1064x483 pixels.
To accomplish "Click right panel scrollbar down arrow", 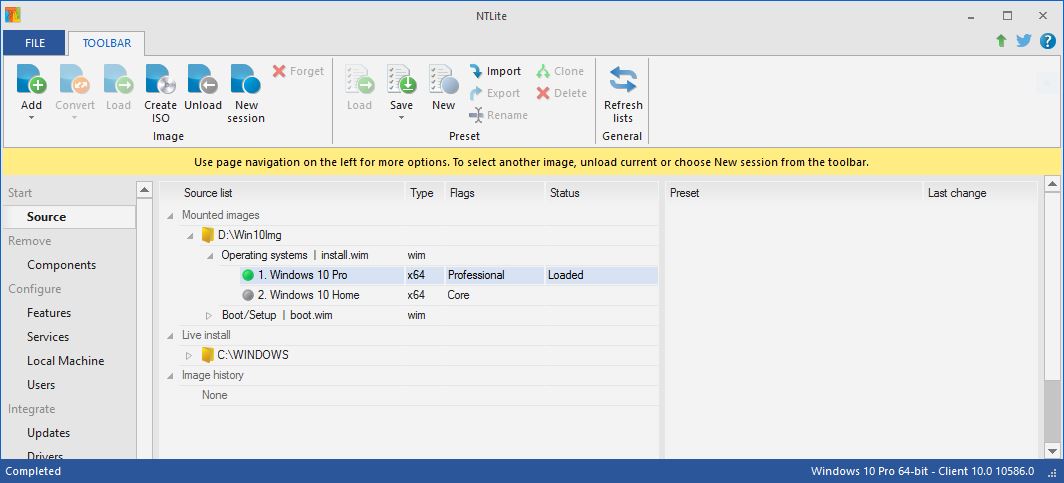I will 1052,450.
